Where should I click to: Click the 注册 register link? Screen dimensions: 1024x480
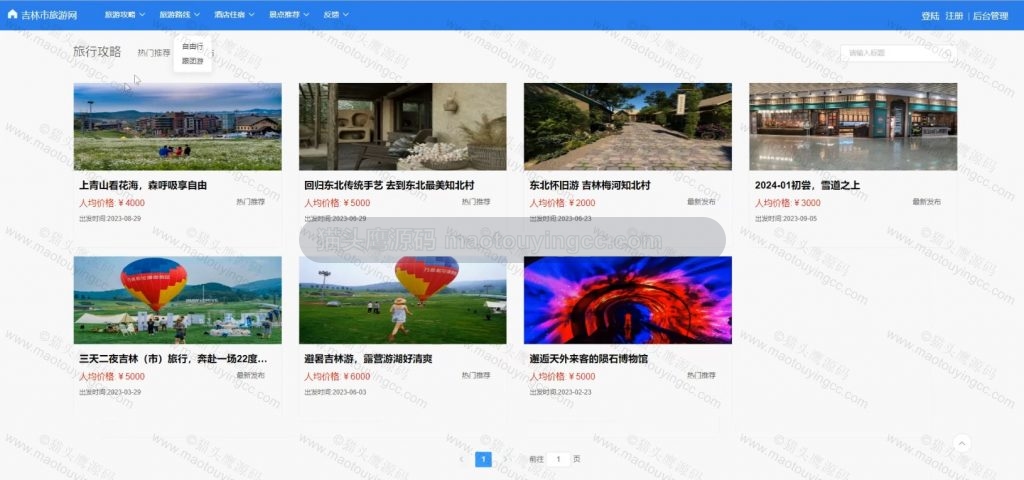954,16
